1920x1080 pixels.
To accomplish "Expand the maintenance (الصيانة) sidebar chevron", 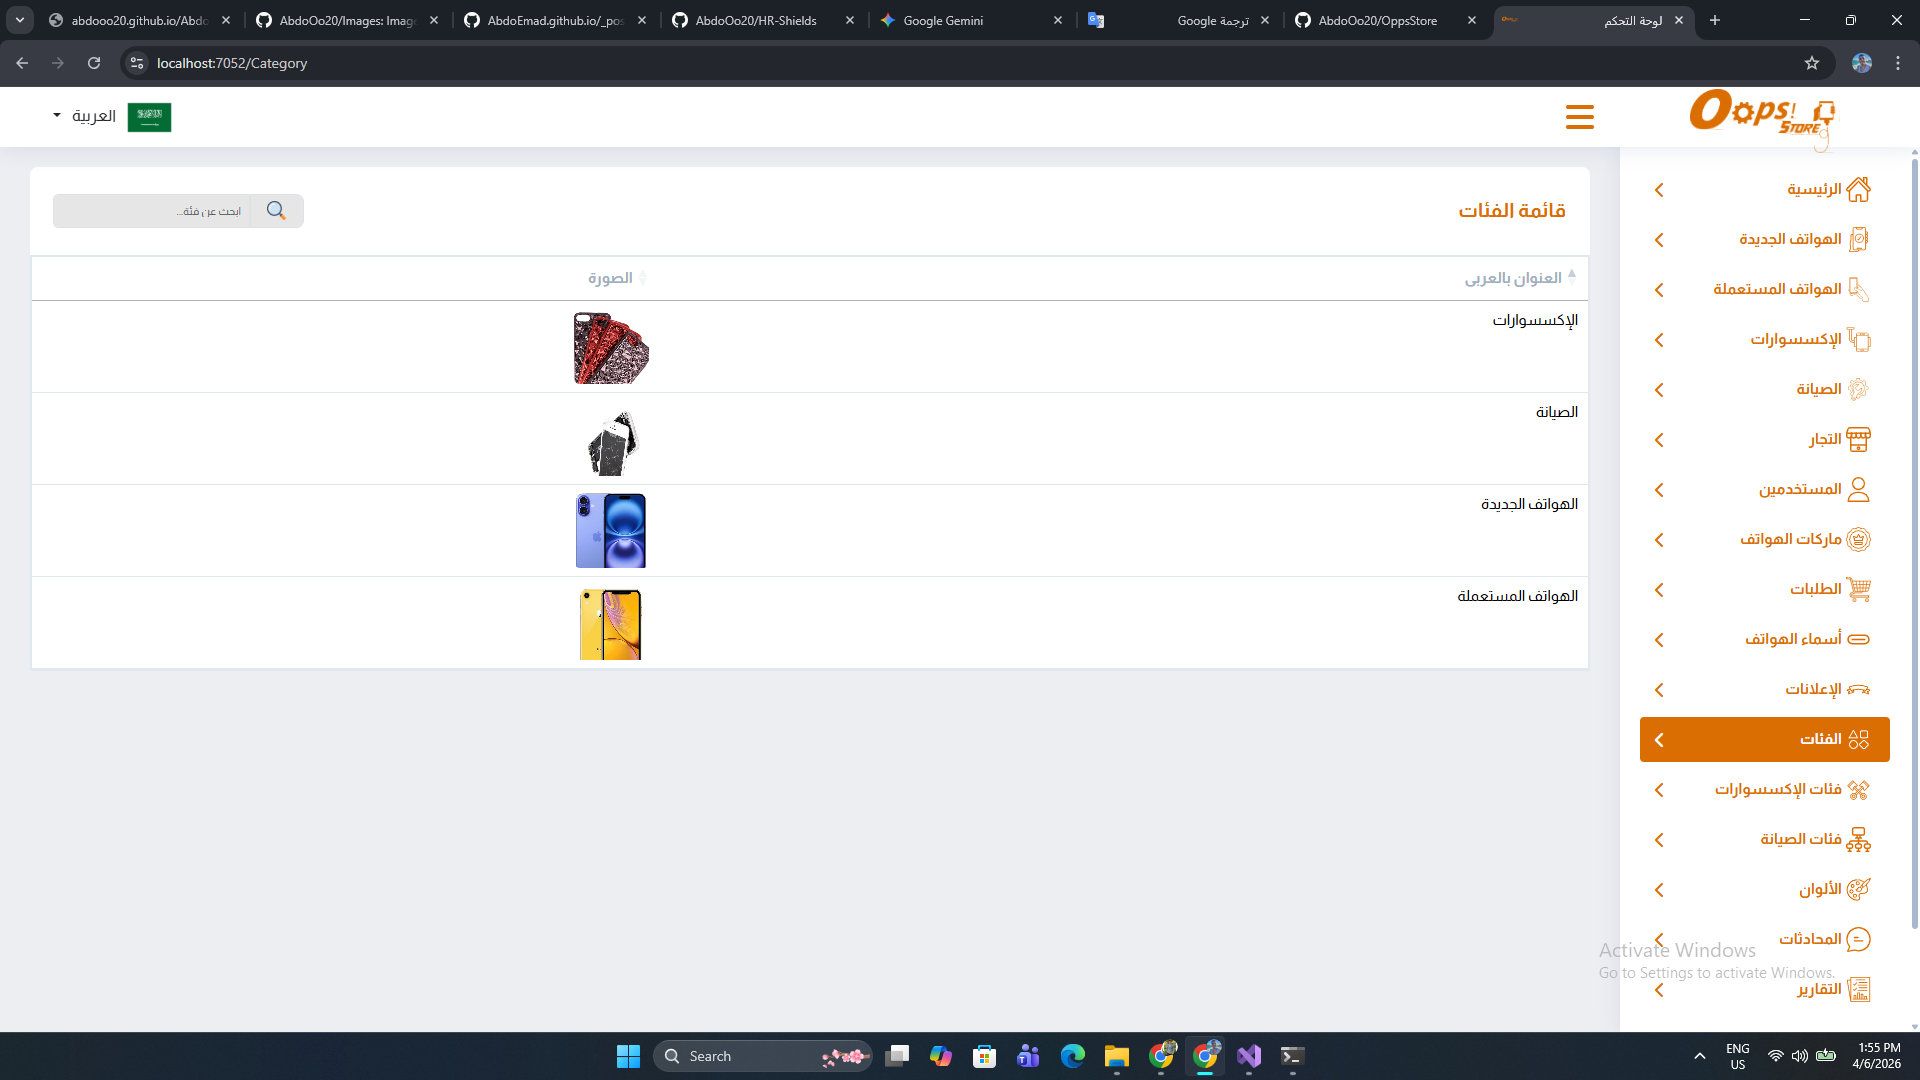I will click(x=1659, y=390).
